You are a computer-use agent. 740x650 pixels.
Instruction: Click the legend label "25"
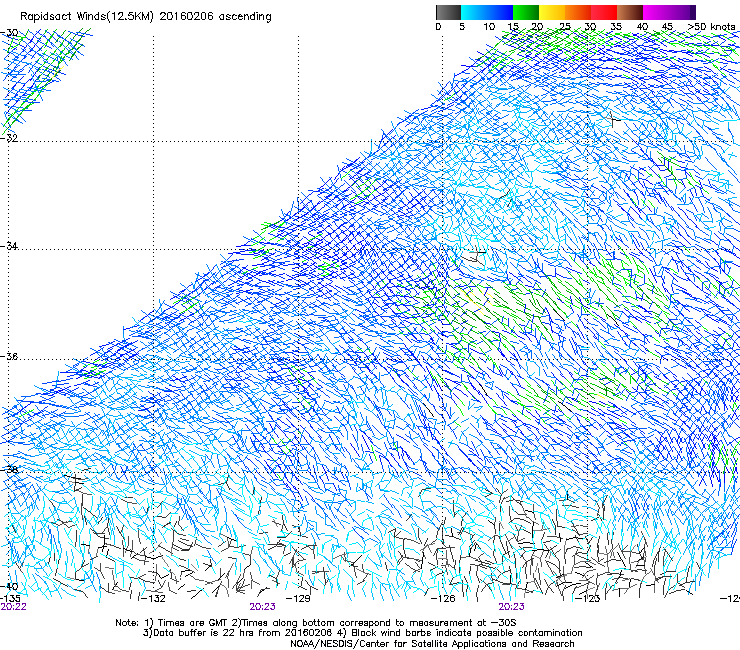pos(565,27)
